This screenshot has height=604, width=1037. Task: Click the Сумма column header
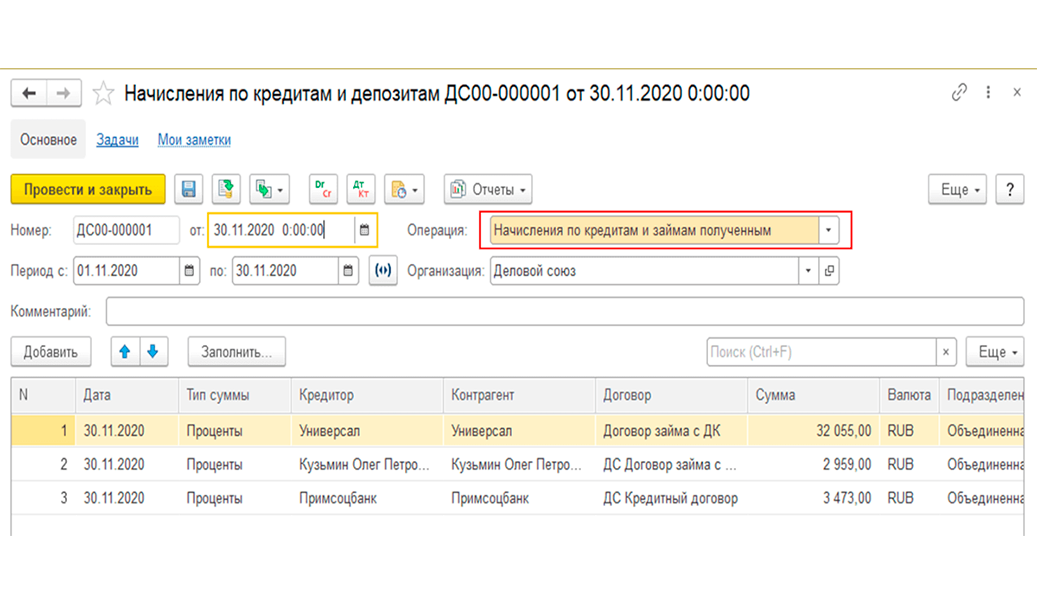tap(814, 395)
